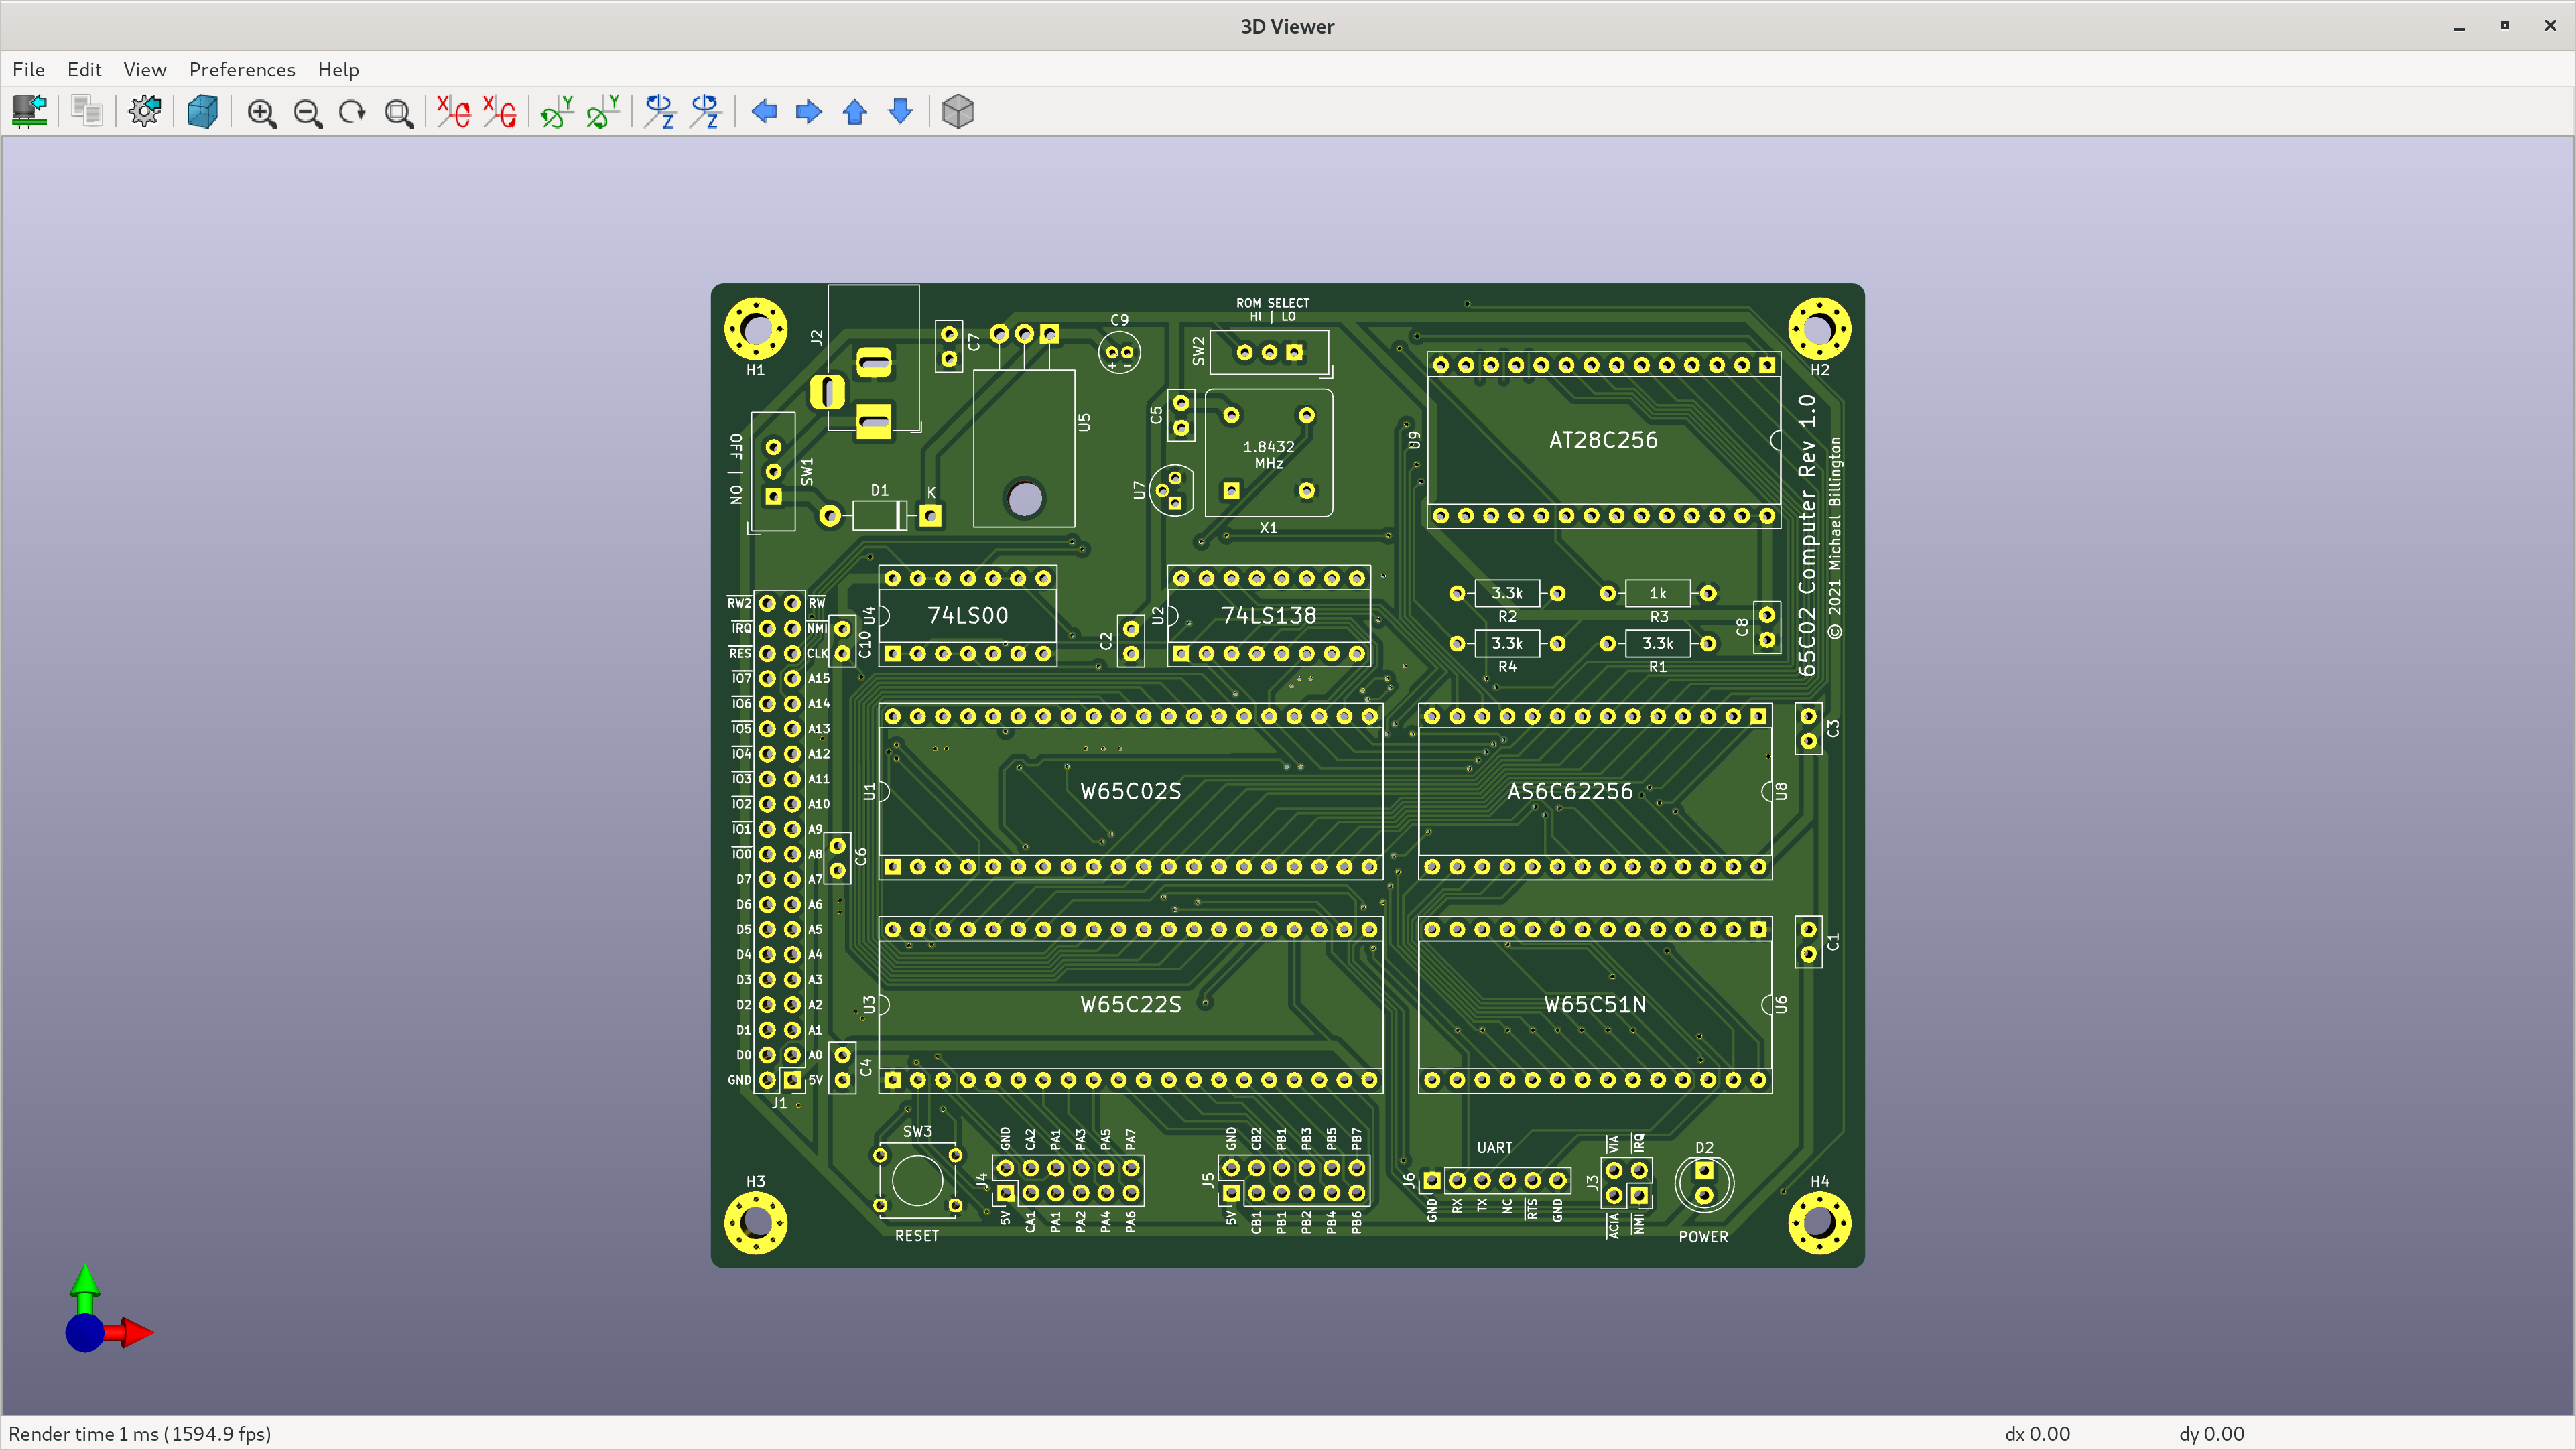Image resolution: width=2576 pixels, height=1450 pixels.
Task: Open 3D viewer settings gear icon
Action: click(145, 111)
